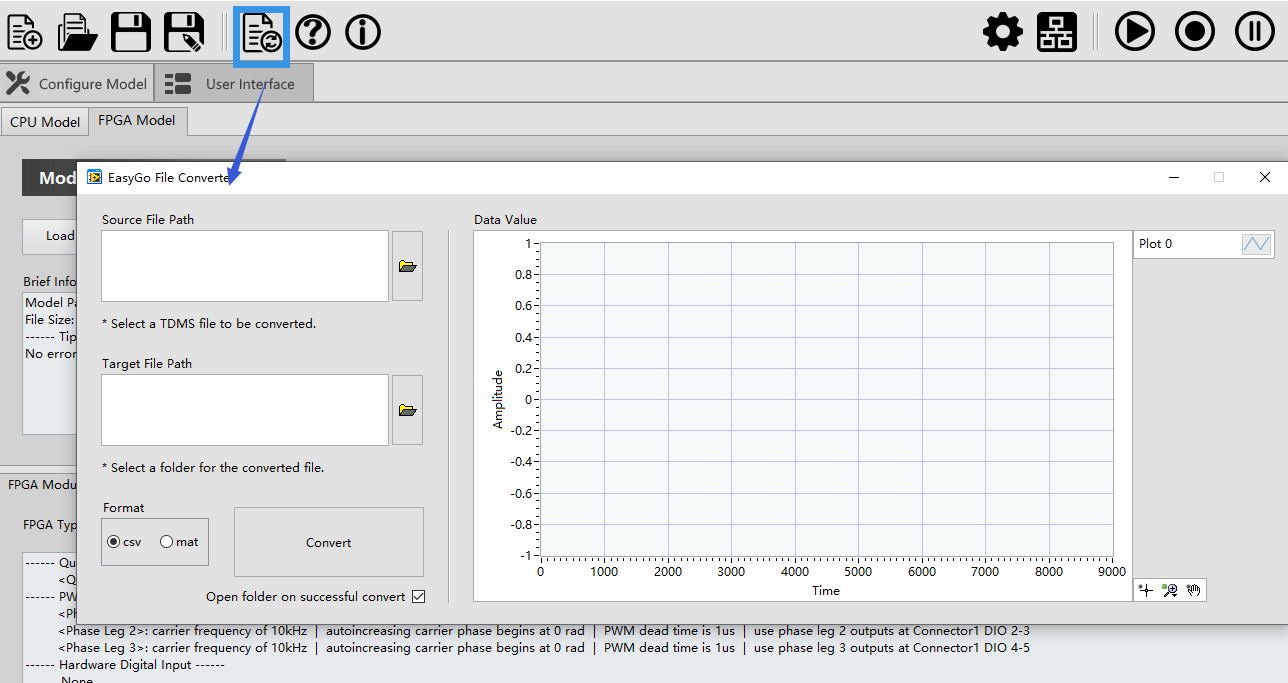Switch to the Configure Model tab

pos(76,84)
